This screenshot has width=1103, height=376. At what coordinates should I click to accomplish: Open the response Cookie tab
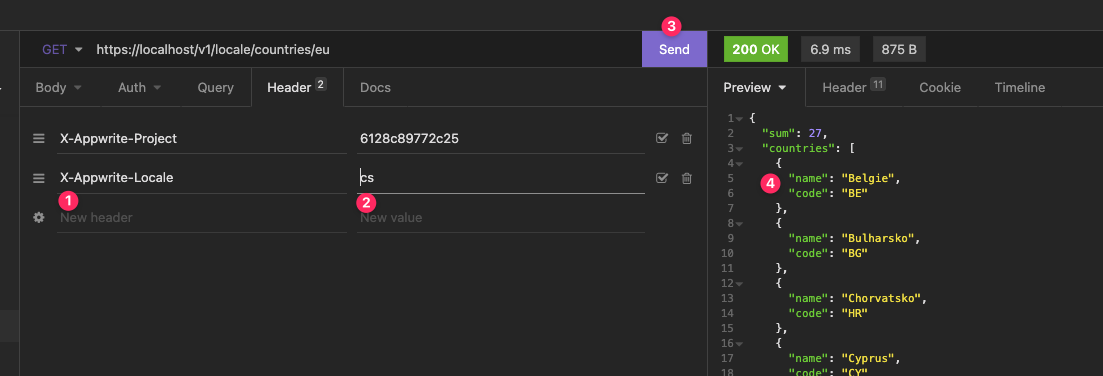pos(940,88)
